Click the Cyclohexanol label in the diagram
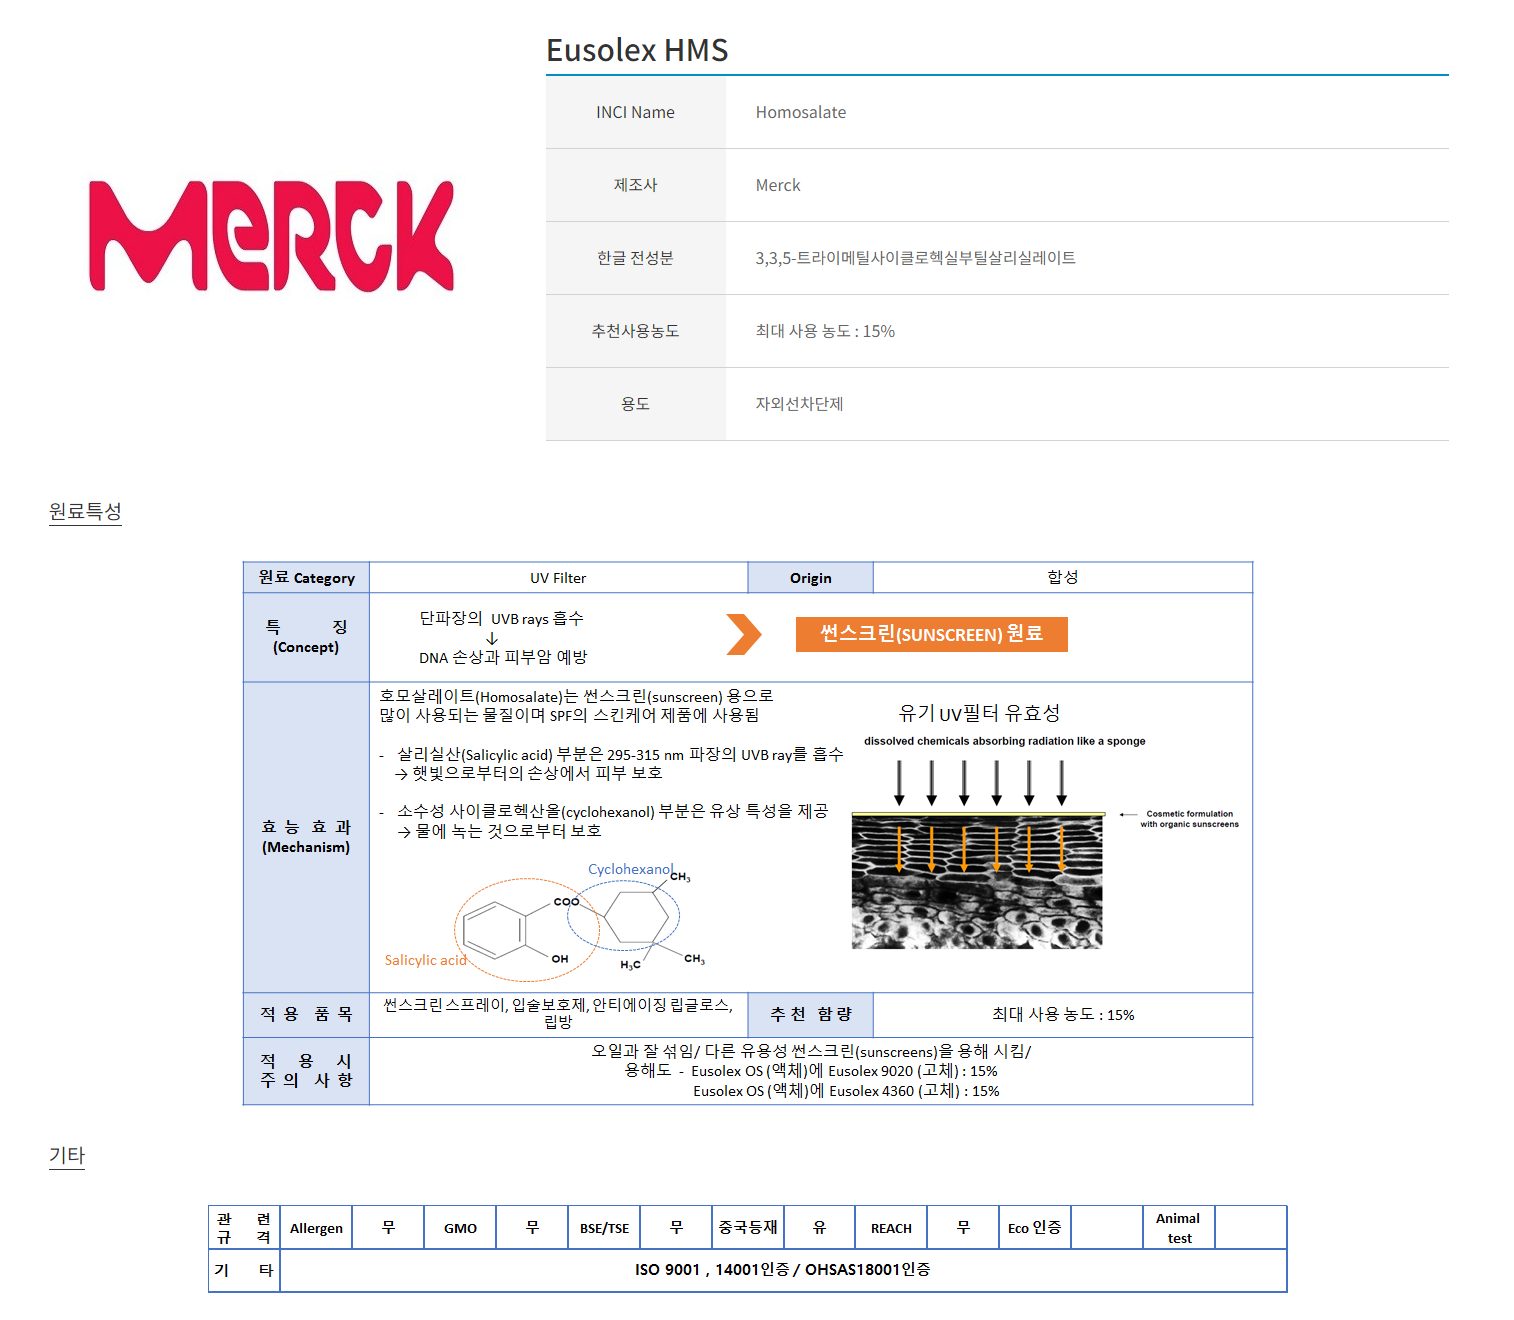 tap(629, 869)
